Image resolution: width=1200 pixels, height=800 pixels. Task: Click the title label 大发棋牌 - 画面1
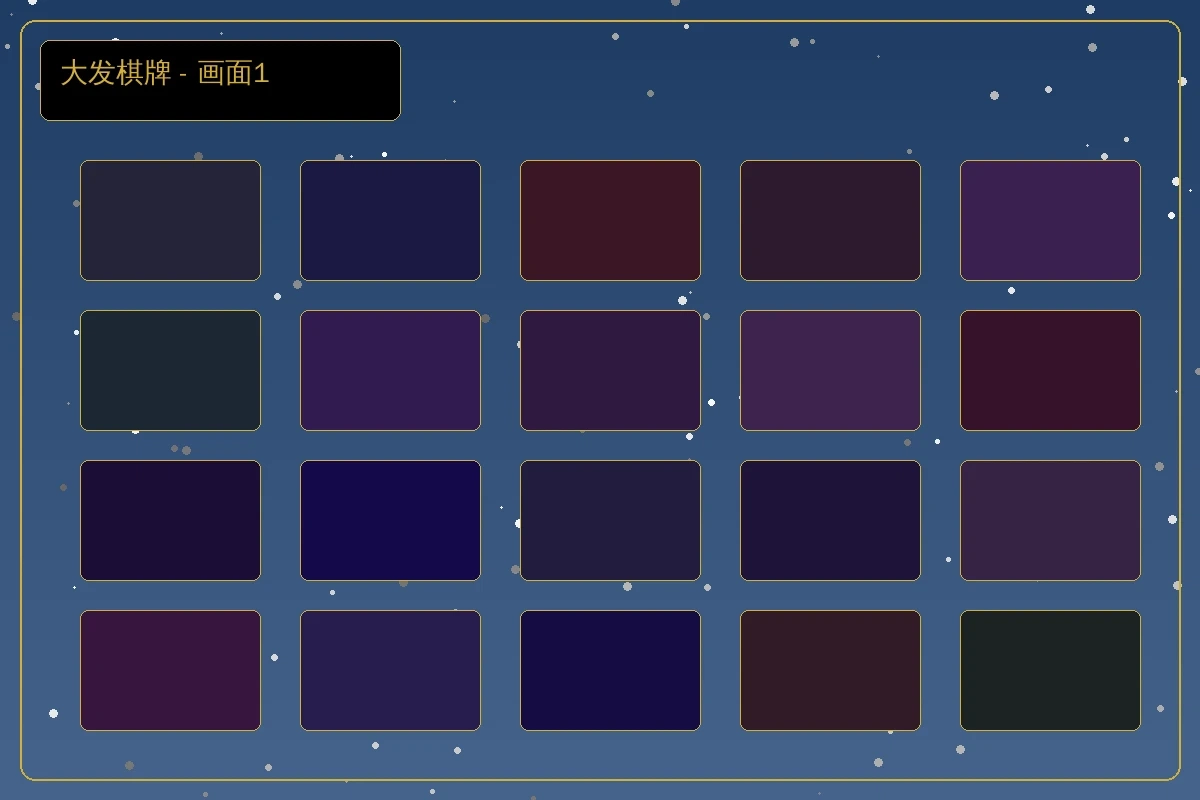coord(165,74)
